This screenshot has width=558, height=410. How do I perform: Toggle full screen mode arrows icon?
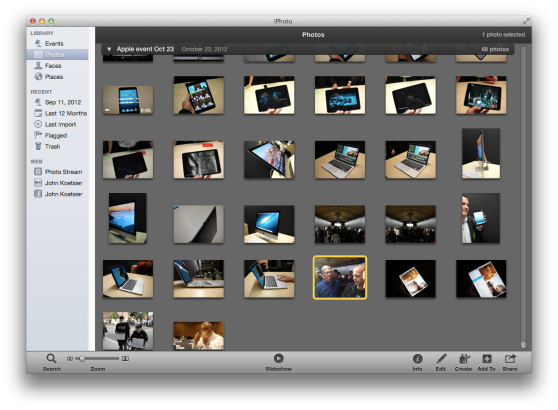[x=526, y=21]
